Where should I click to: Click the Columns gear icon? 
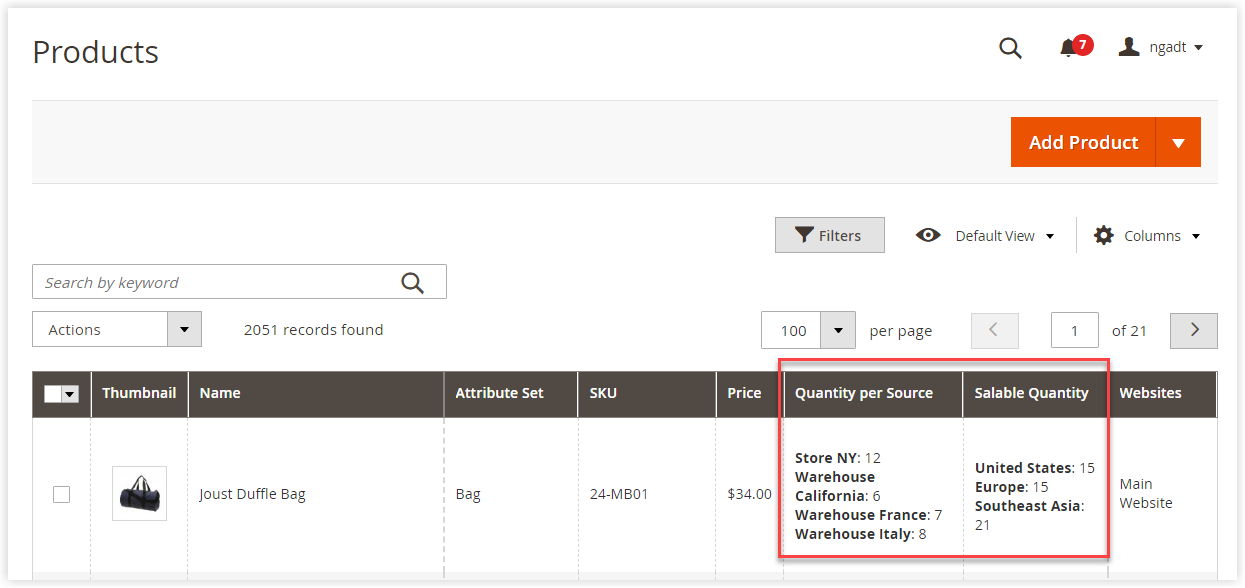(1103, 235)
